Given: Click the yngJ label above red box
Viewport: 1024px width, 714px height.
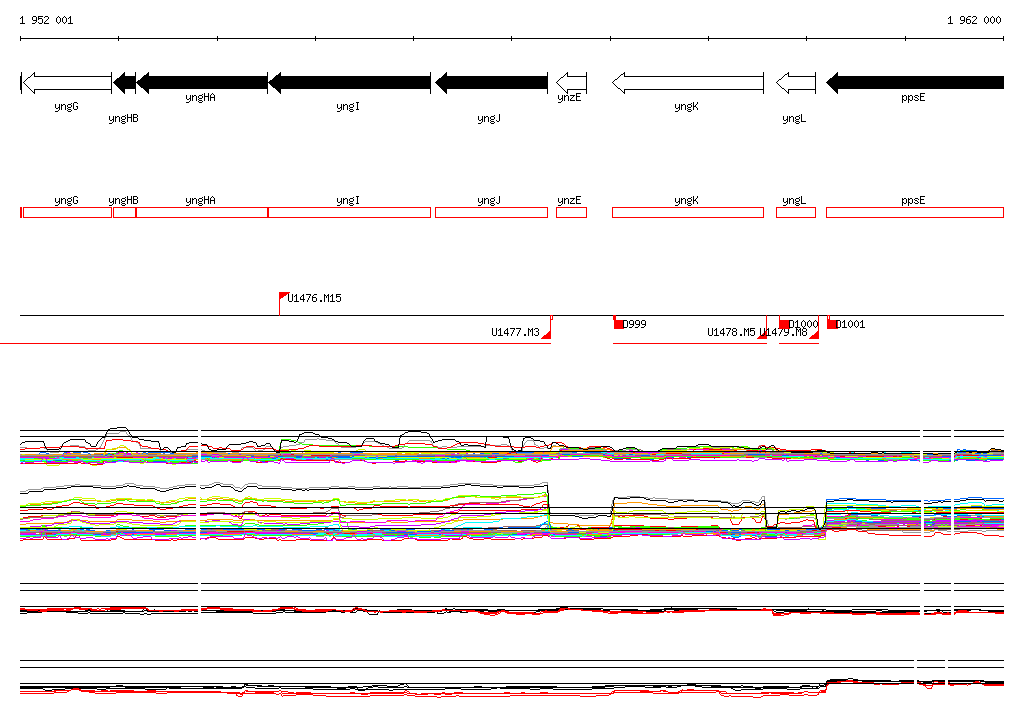Looking at the screenshot, I should click(489, 201).
